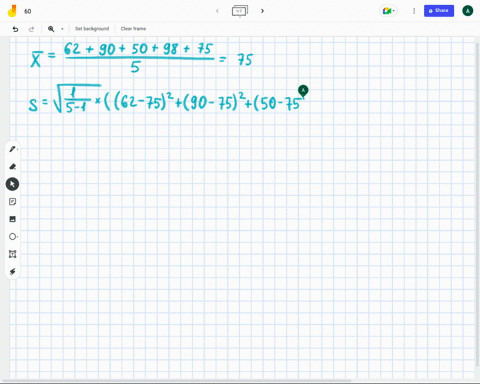Expand the zoom options dropdown arrow

pyautogui.click(x=62, y=29)
